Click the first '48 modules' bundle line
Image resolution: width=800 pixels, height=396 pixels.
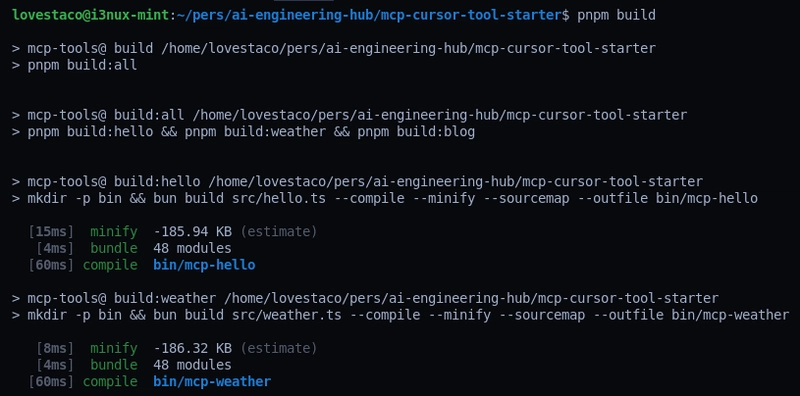(192, 249)
